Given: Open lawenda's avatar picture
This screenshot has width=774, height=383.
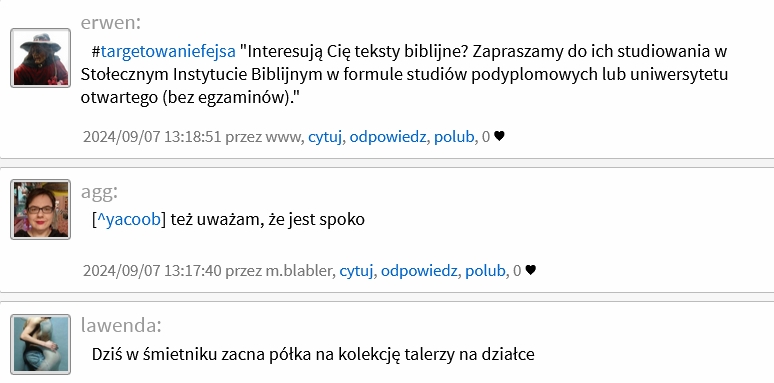Looking at the screenshot, I should pyautogui.click(x=40, y=344).
